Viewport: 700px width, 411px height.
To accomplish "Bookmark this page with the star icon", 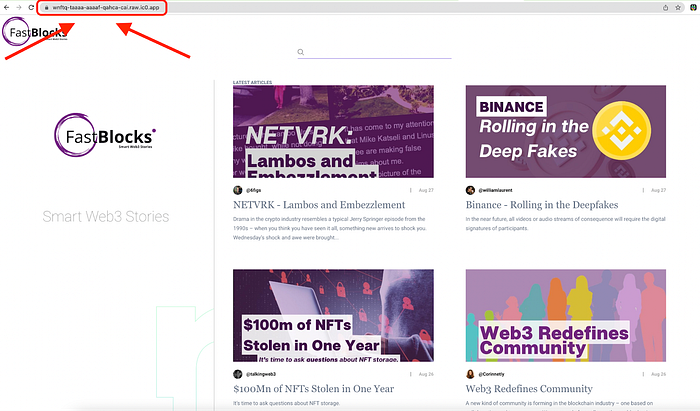I will (678, 8).
